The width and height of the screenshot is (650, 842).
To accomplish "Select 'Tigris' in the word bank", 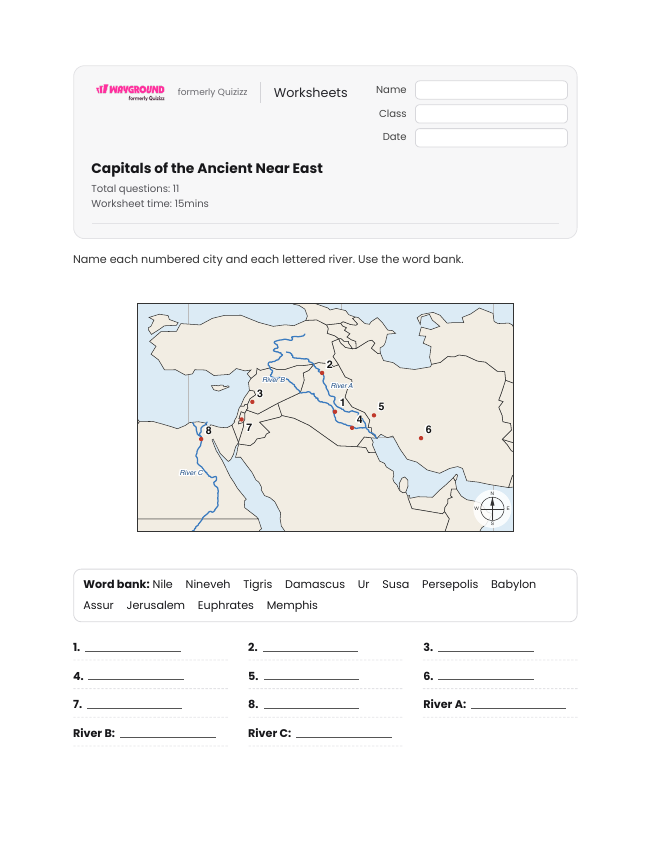I will pyautogui.click(x=258, y=584).
